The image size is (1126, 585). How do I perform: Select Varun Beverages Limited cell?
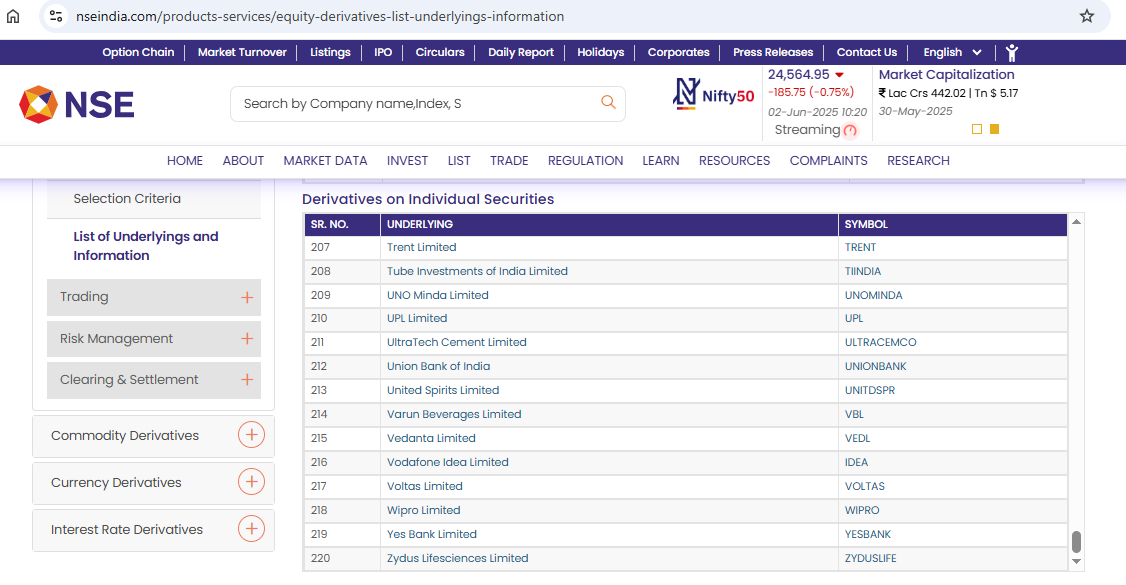coord(609,414)
